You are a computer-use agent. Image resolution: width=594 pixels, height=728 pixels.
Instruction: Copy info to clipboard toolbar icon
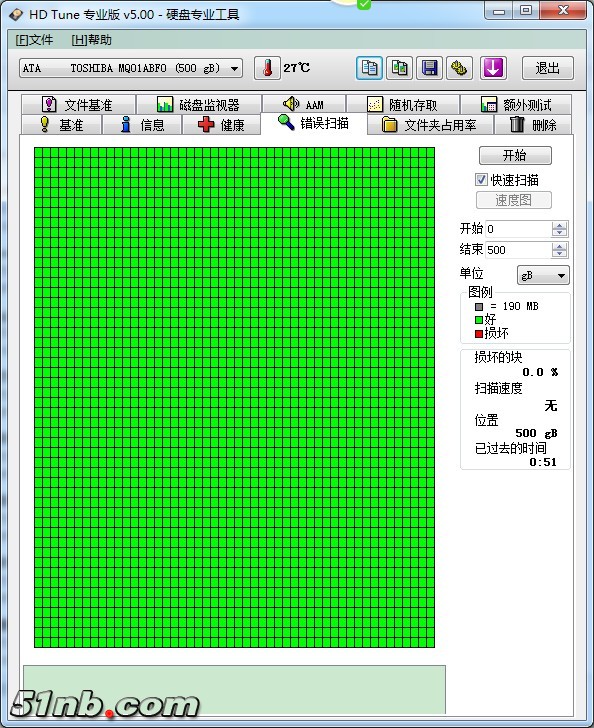point(369,68)
